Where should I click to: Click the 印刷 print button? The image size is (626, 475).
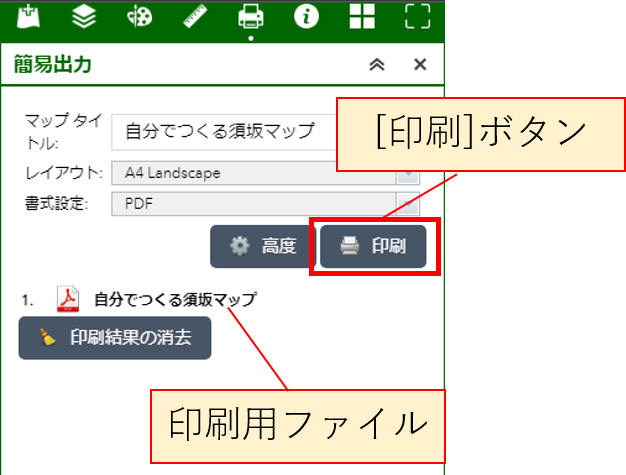point(373,246)
